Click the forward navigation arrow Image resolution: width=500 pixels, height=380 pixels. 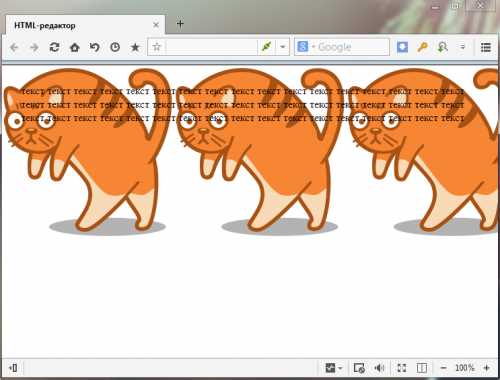point(34,47)
